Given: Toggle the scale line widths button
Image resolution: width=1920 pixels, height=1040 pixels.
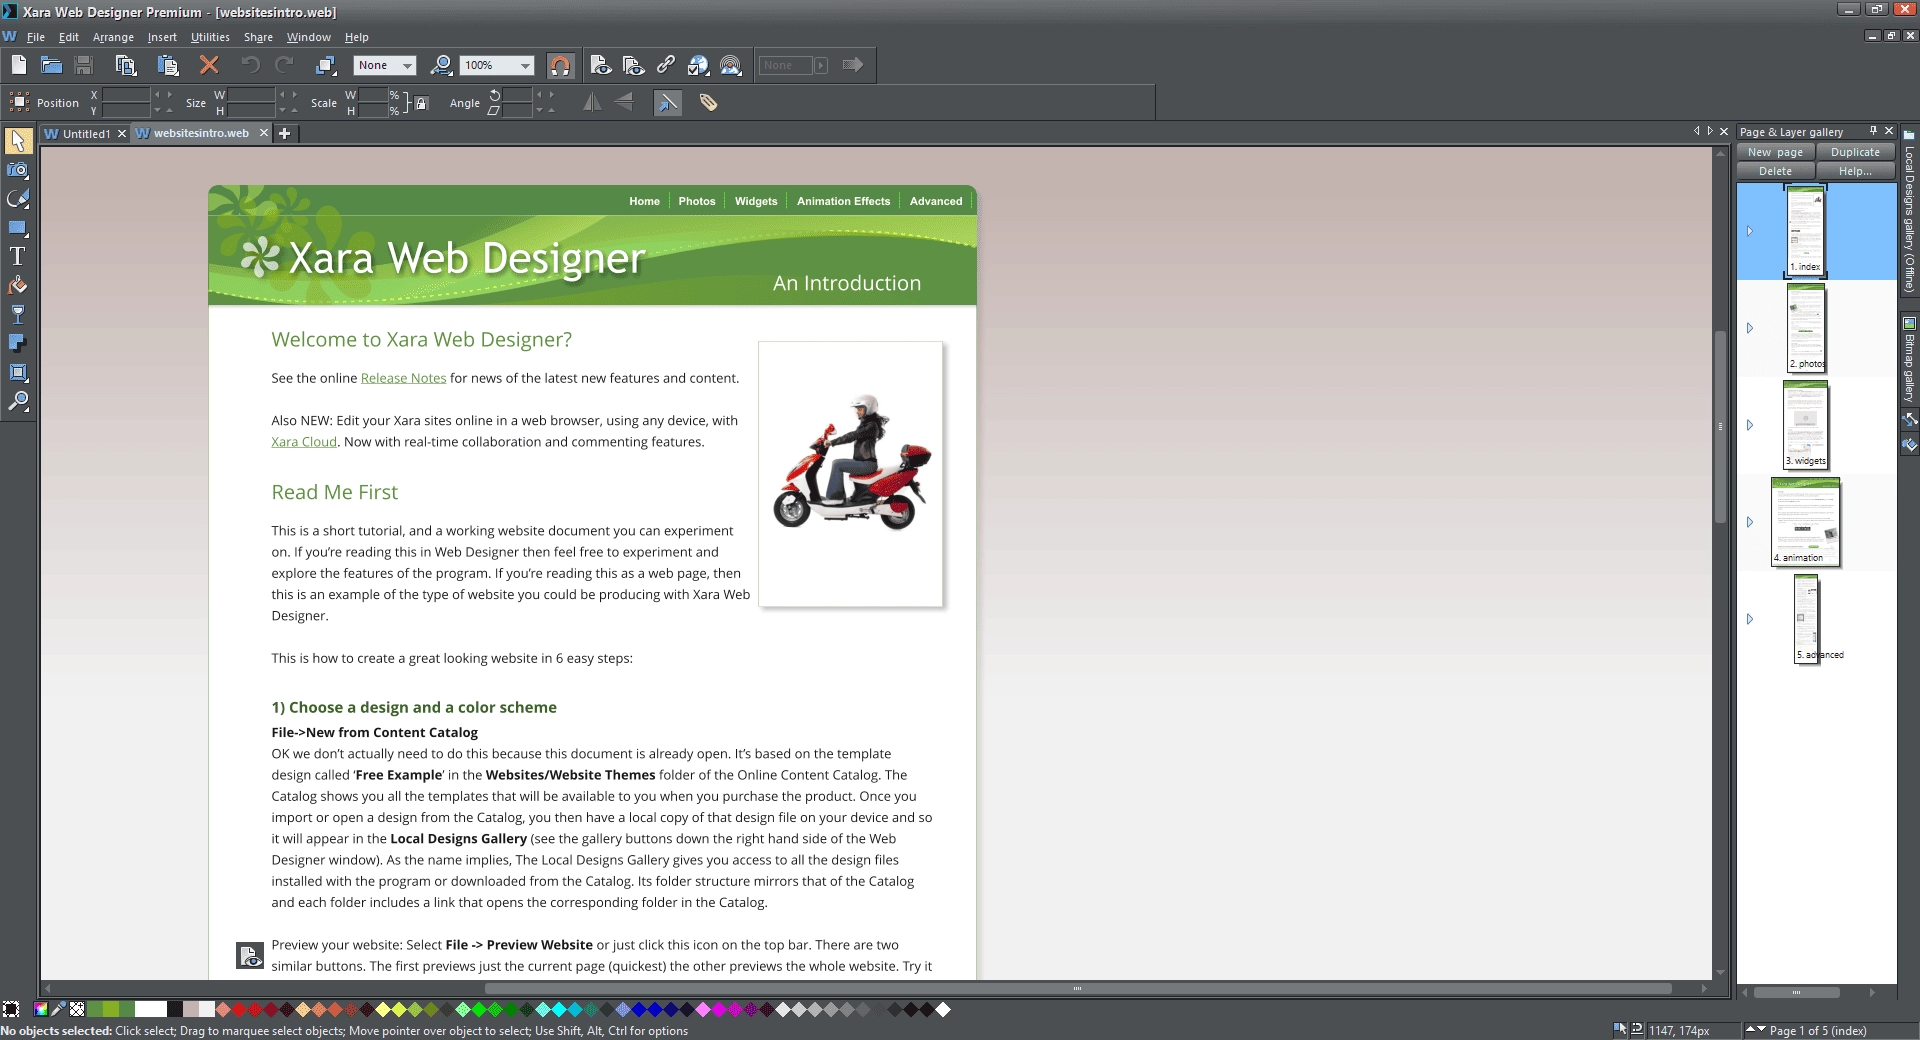Looking at the screenshot, I should tap(668, 102).
